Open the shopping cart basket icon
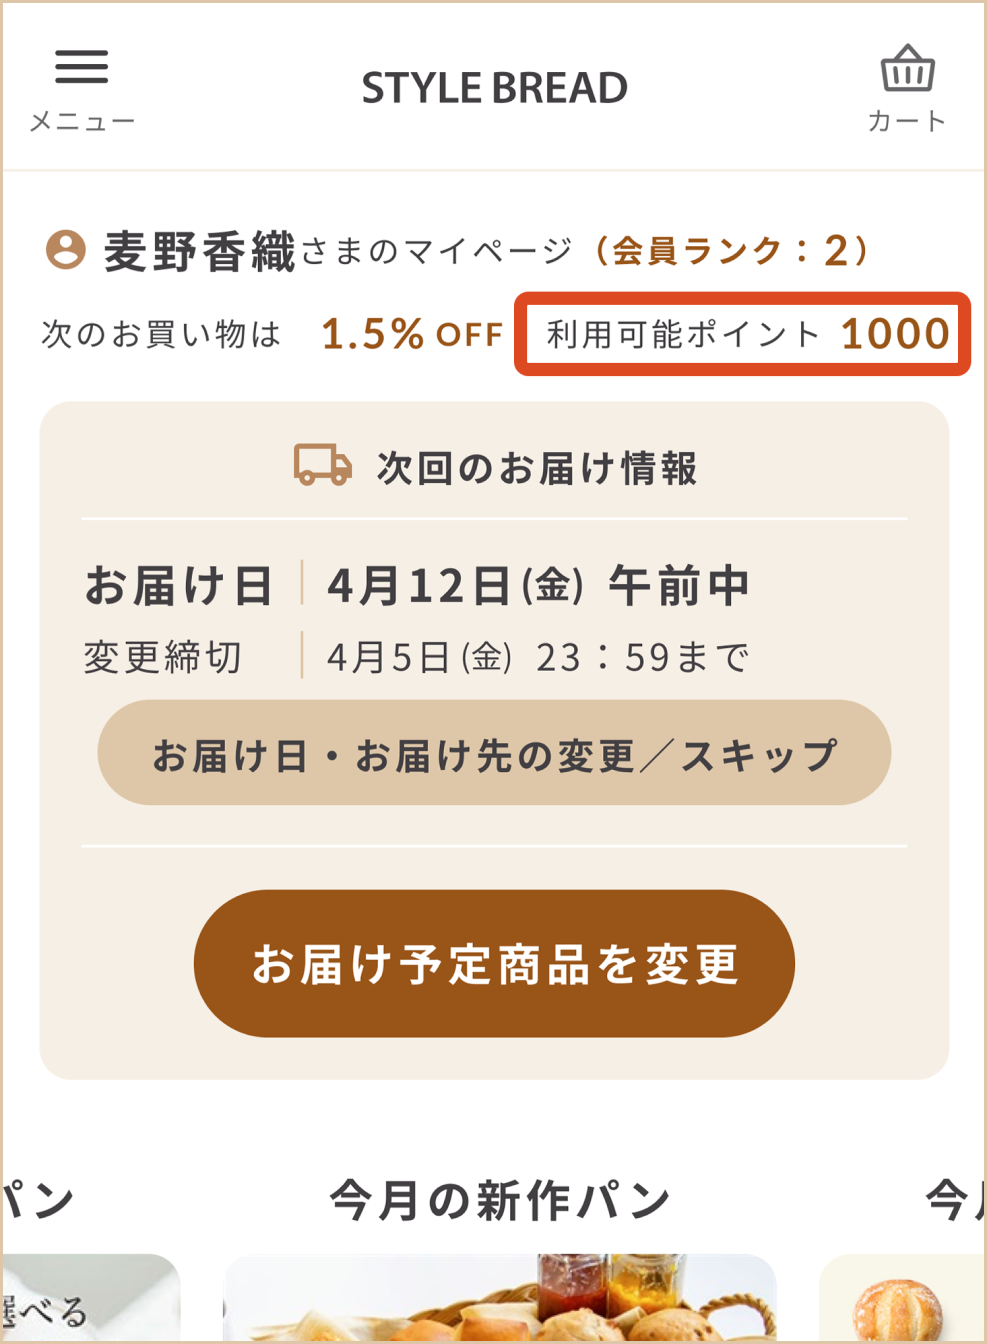The height and width of the screenshot is (1344, 987). pos(907,68)
